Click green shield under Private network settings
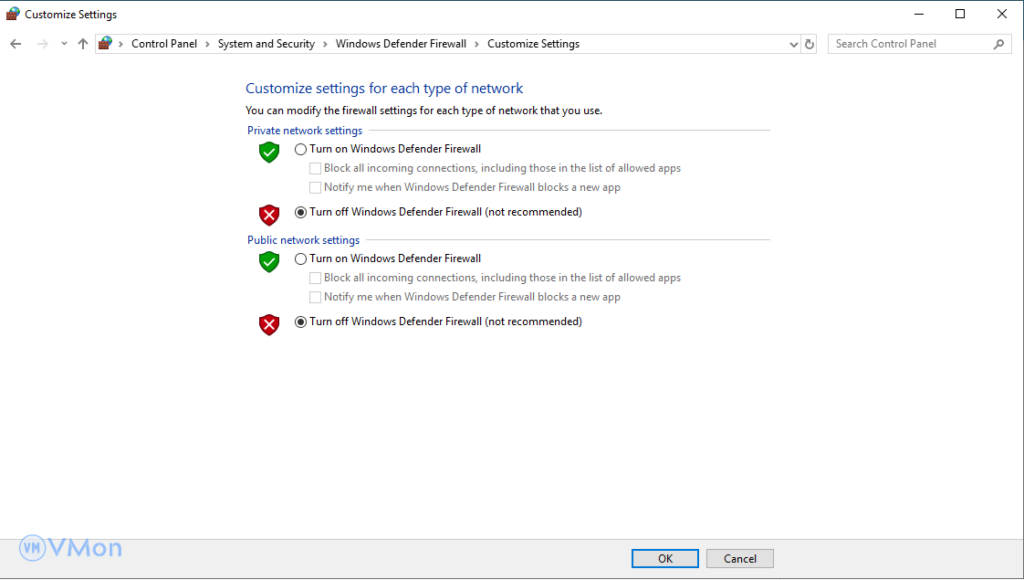The height and width of the screenshot is (580, 1024). tap(269, 152)
